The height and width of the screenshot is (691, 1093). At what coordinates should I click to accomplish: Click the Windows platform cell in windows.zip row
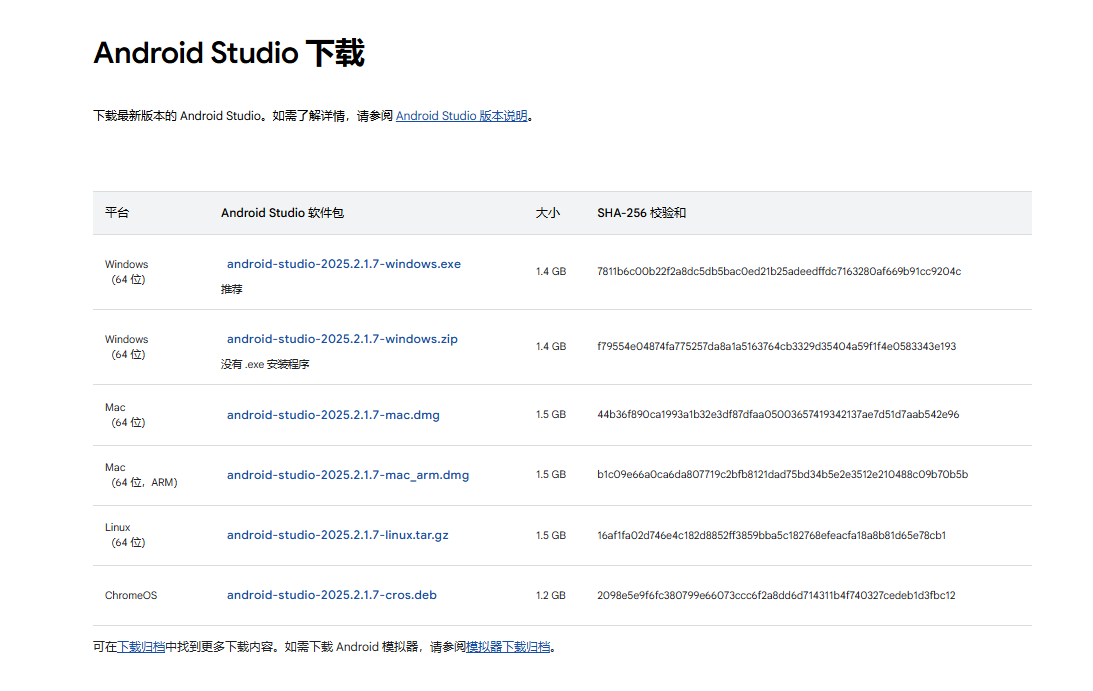[127, 347]
